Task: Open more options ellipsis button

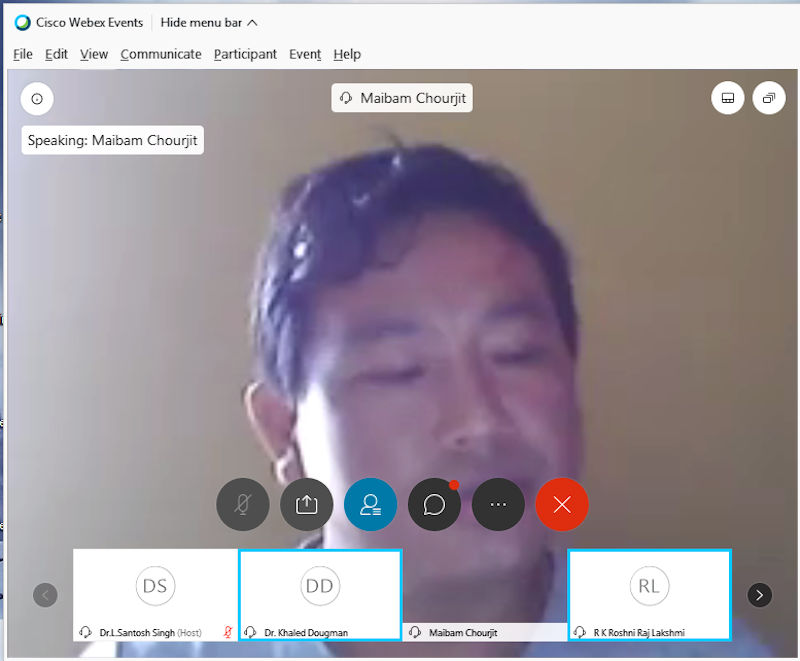Action: pyautogui.click(x=498, y=504)
